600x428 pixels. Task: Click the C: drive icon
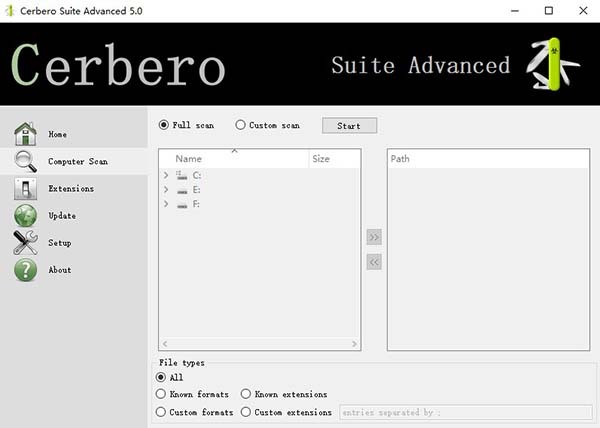click(182, 176)
